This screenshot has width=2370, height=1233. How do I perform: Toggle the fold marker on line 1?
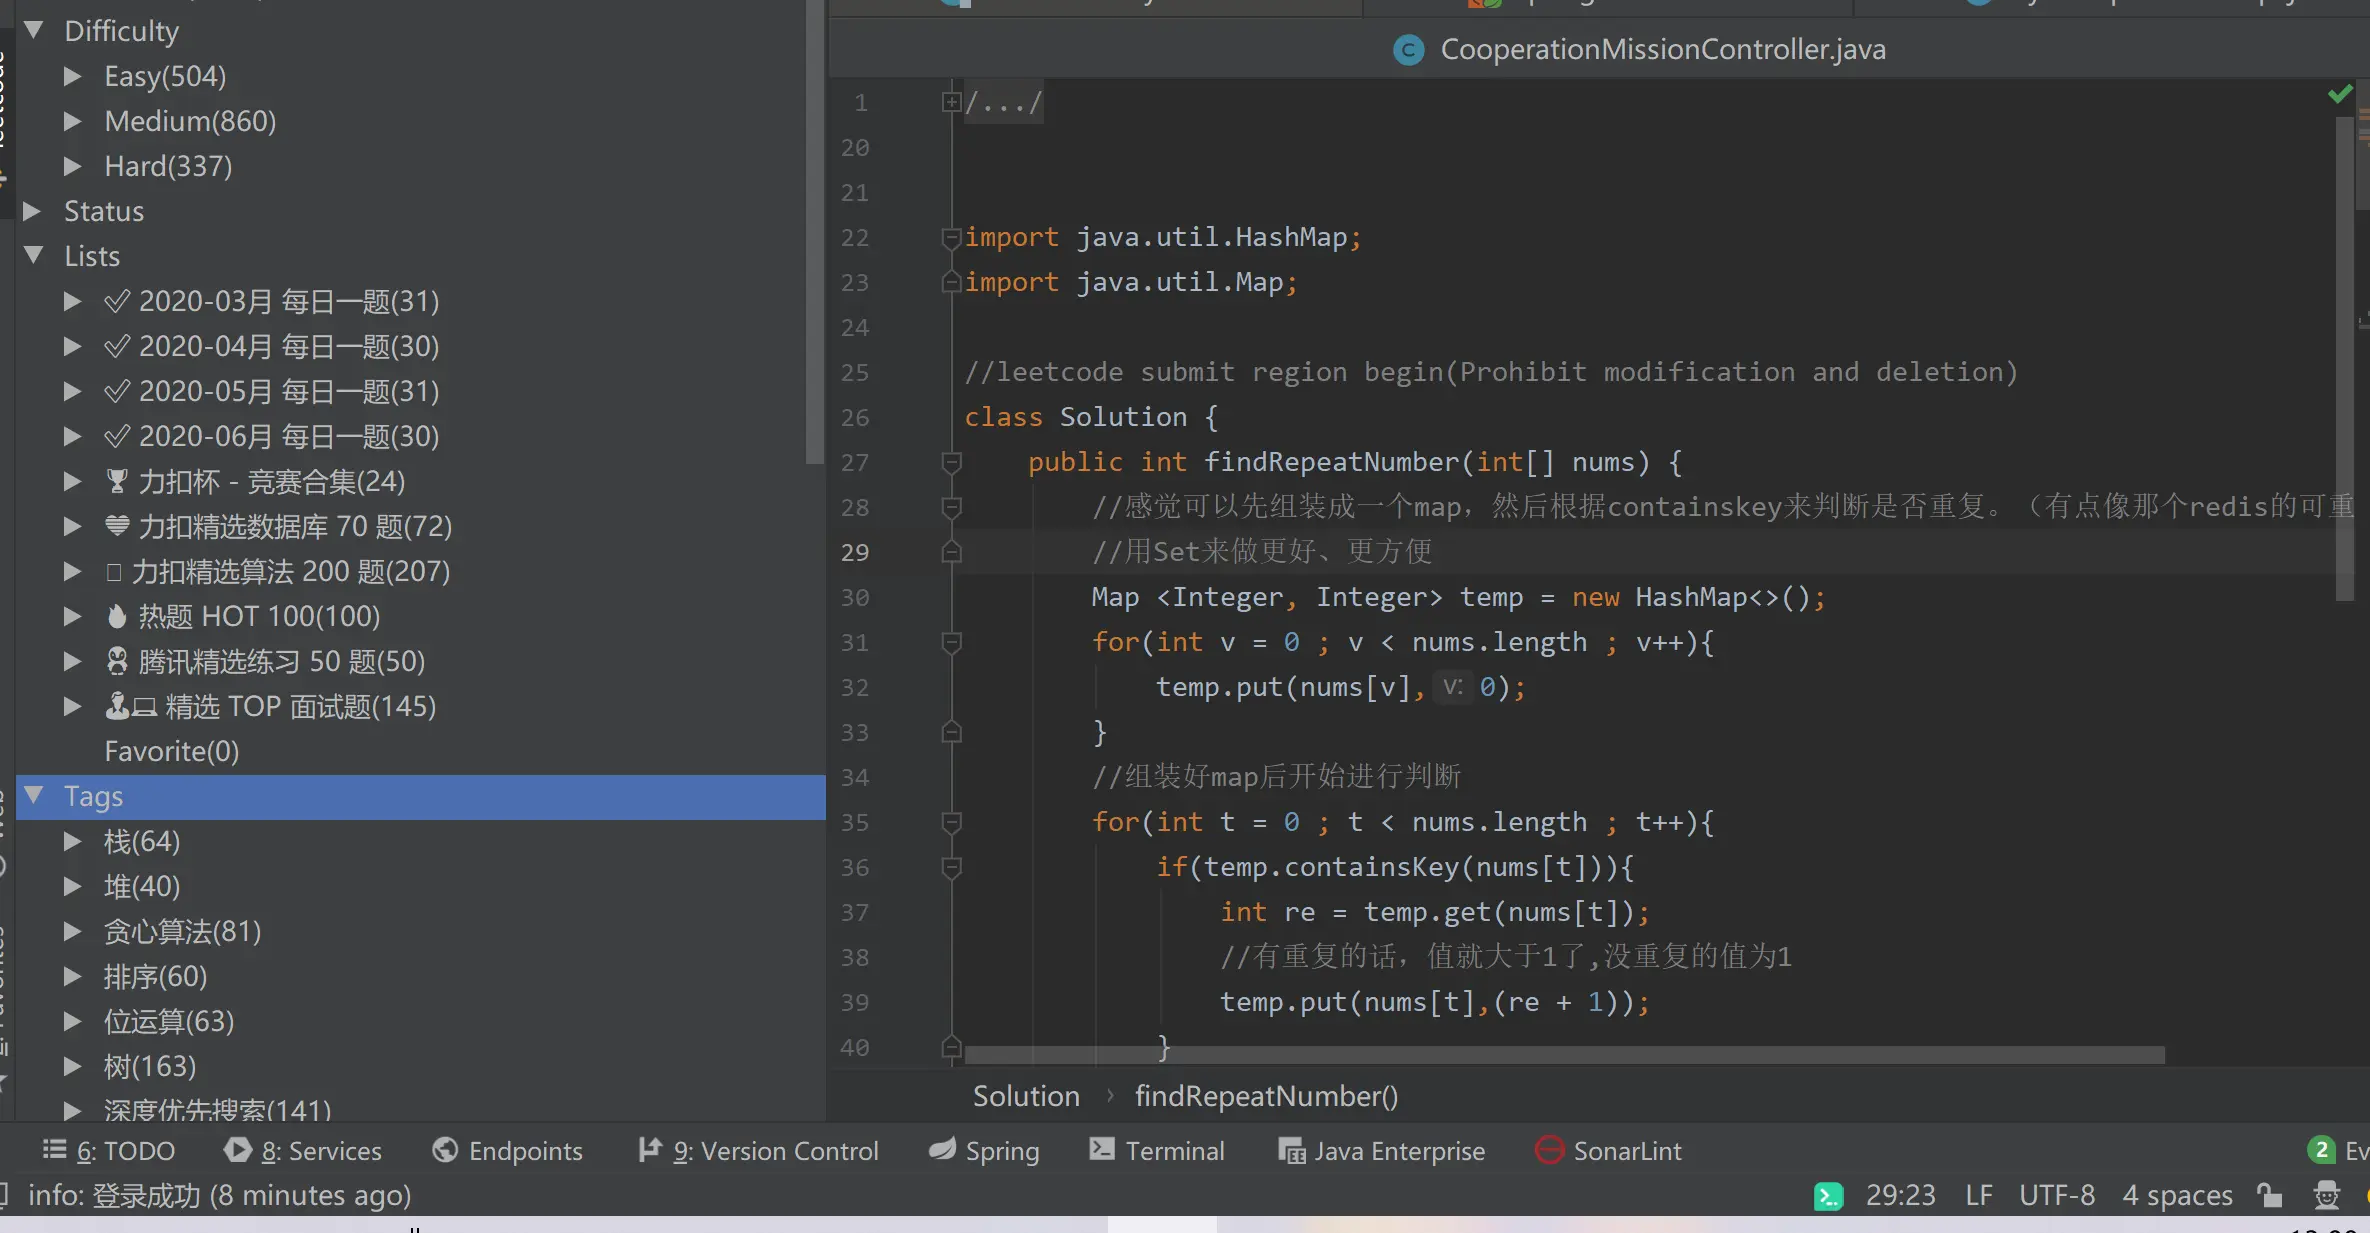(x=951, y=102)
